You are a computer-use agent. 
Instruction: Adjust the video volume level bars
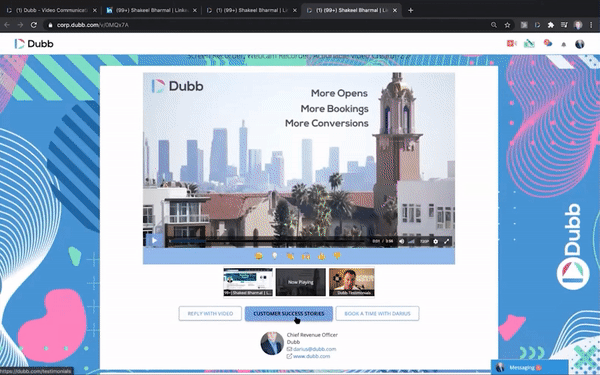click(x=411, y=241)
